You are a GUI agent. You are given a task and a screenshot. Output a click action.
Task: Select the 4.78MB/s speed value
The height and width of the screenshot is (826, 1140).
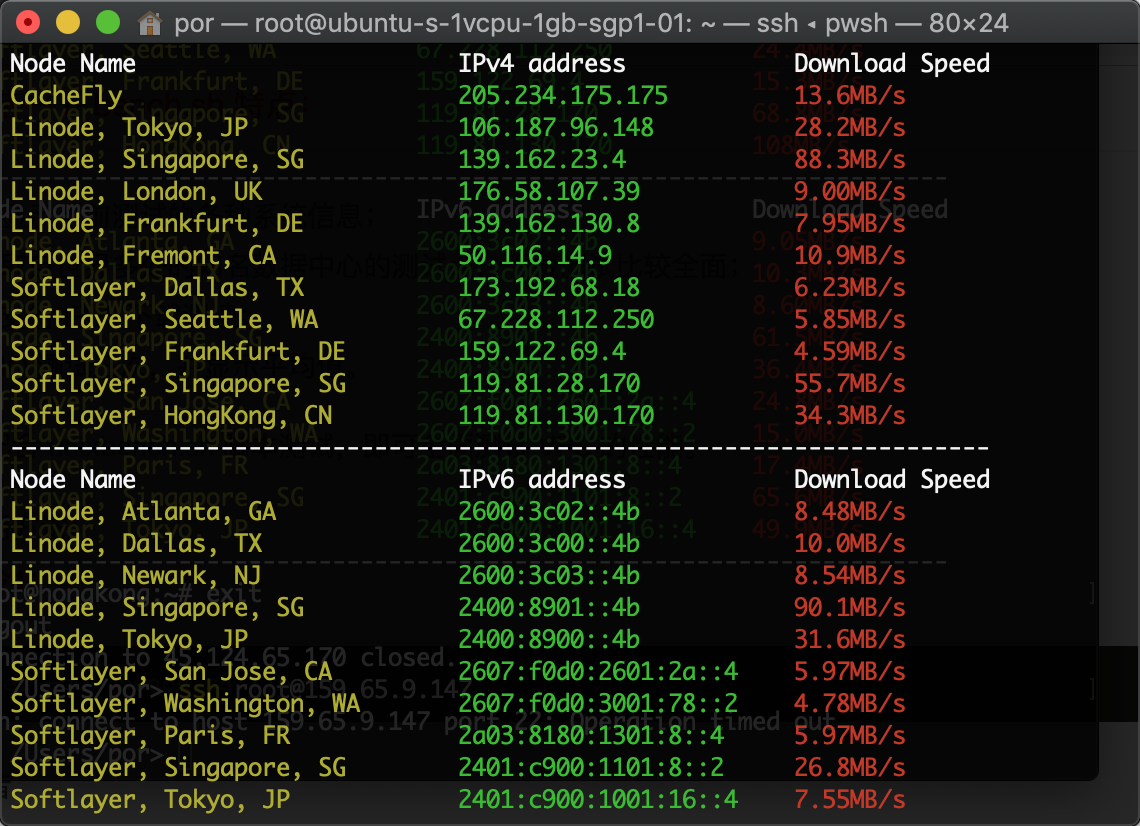(x=849, y=704)
